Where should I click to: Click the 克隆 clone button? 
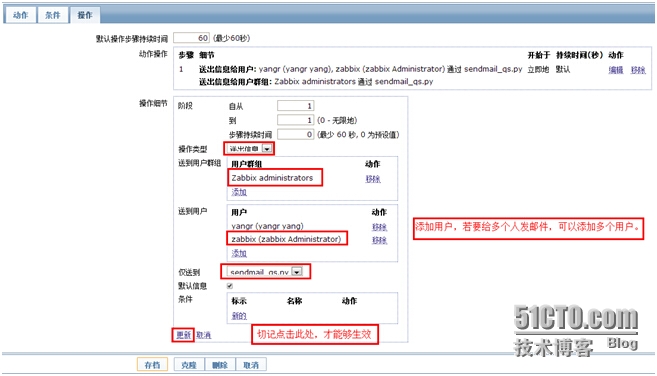(x=189, y=365)
